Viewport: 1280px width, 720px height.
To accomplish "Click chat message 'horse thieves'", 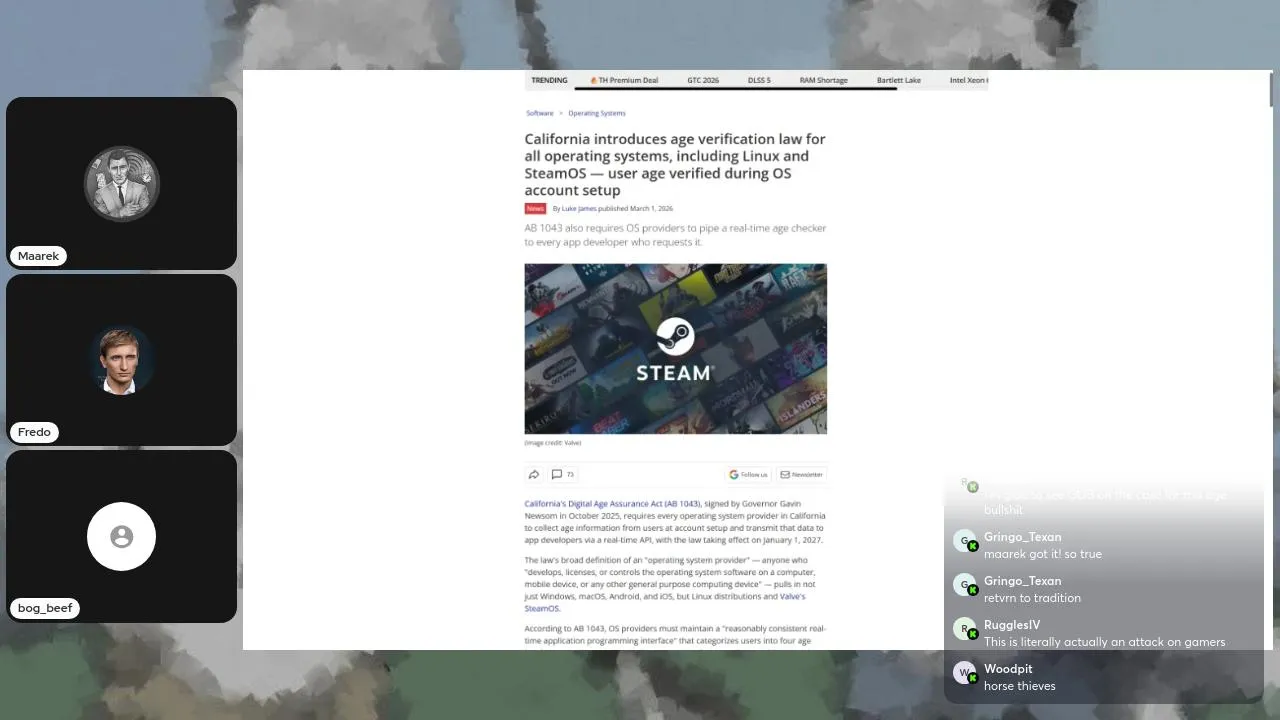I will tap(1020, 686).
